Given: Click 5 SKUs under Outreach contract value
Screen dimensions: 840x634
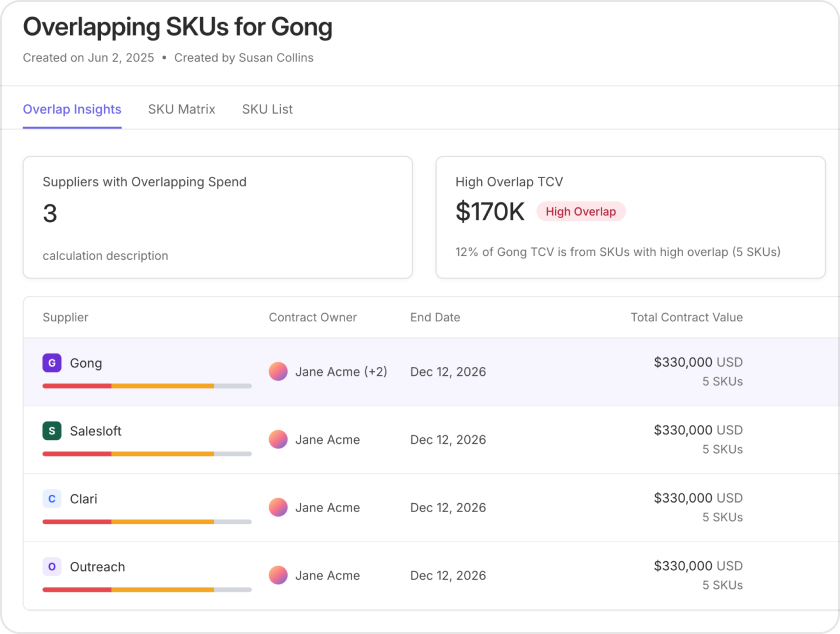Looking at the screenshot, I should coord(723,585).
